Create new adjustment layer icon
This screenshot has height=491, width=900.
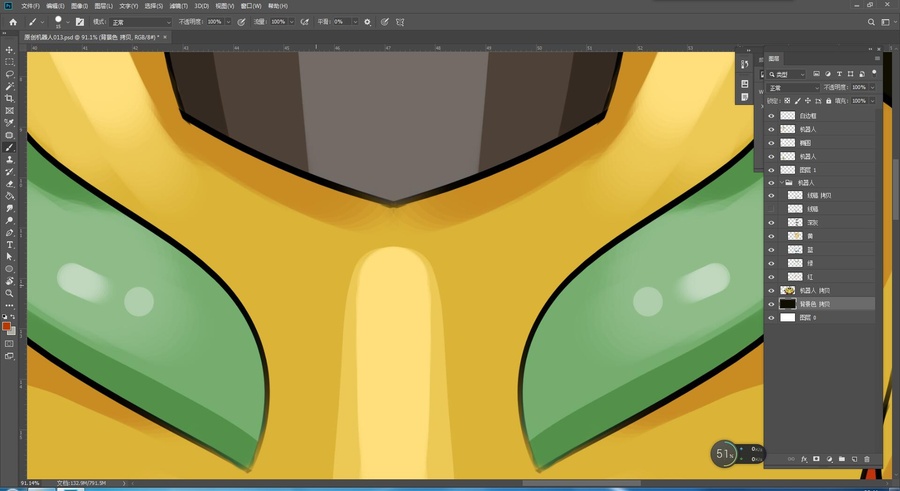(829, 459)
